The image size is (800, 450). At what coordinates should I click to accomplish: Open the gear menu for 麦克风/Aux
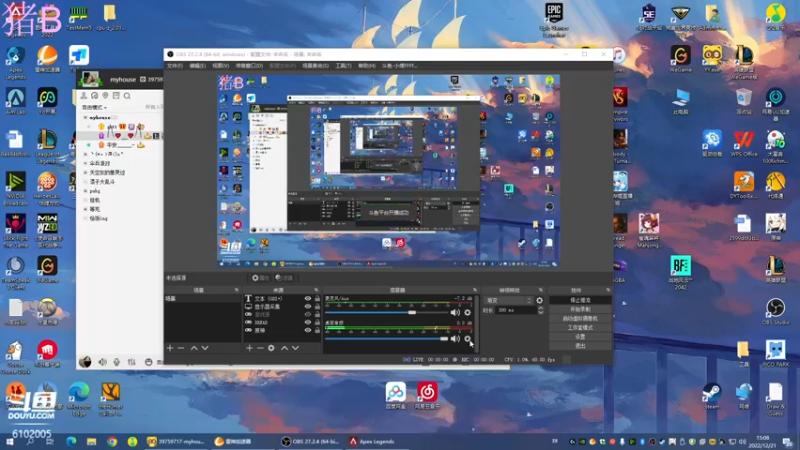pyautogui.click(x=467, y=312)
